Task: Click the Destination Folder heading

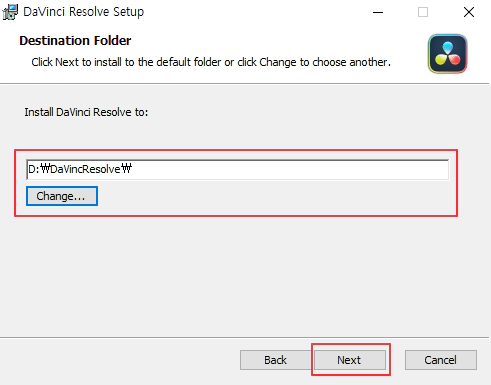Action: 75,41
